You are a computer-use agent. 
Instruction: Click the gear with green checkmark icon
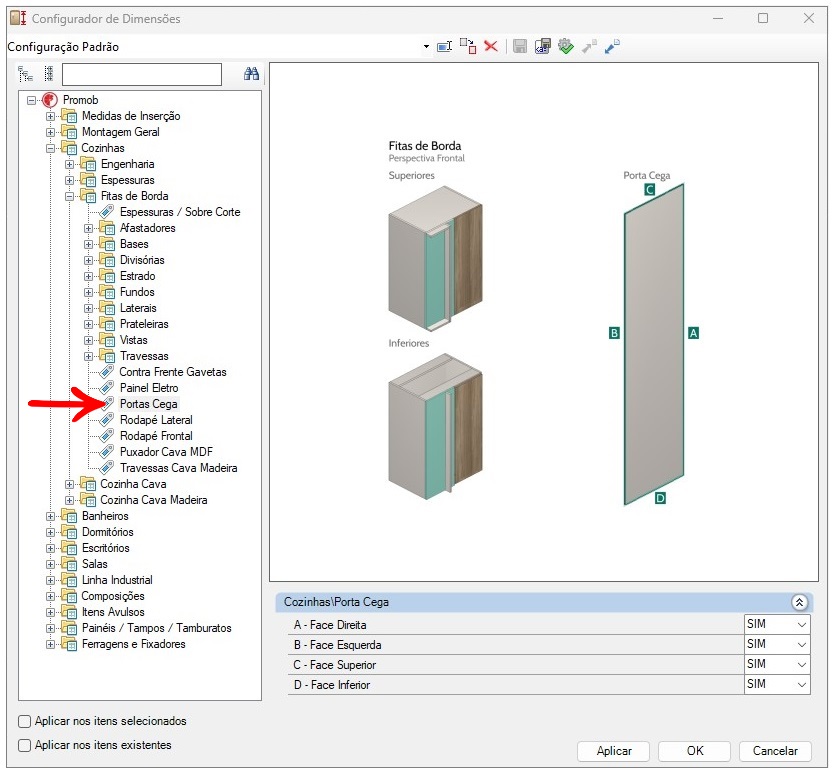[x=566, y=47]
